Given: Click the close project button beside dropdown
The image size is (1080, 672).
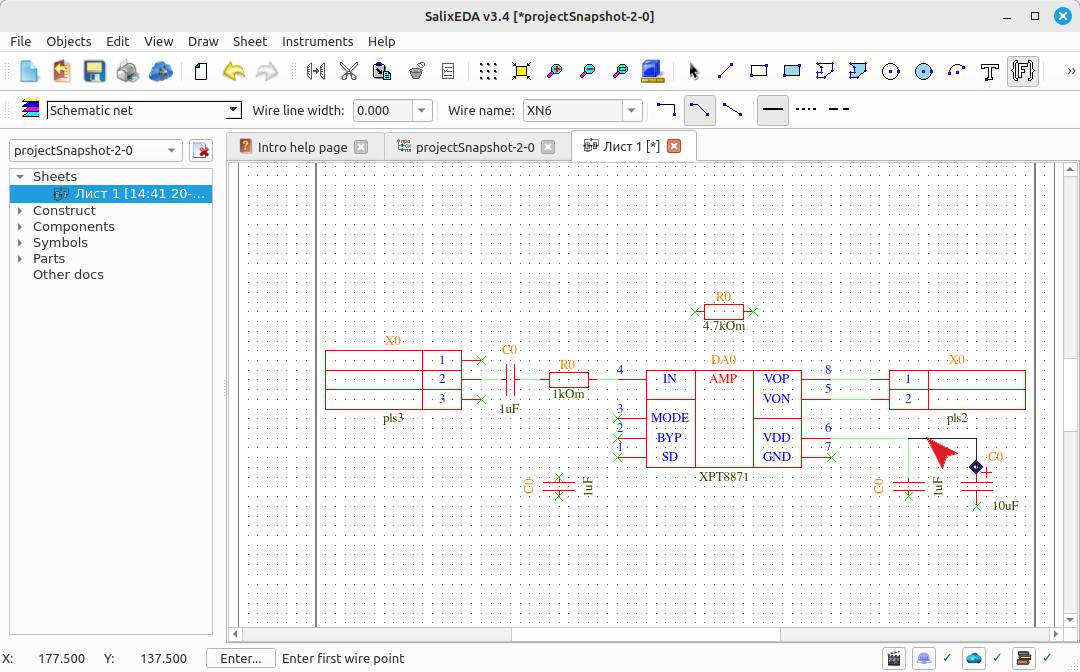Looking at the screenshot, I should [200, 150].
